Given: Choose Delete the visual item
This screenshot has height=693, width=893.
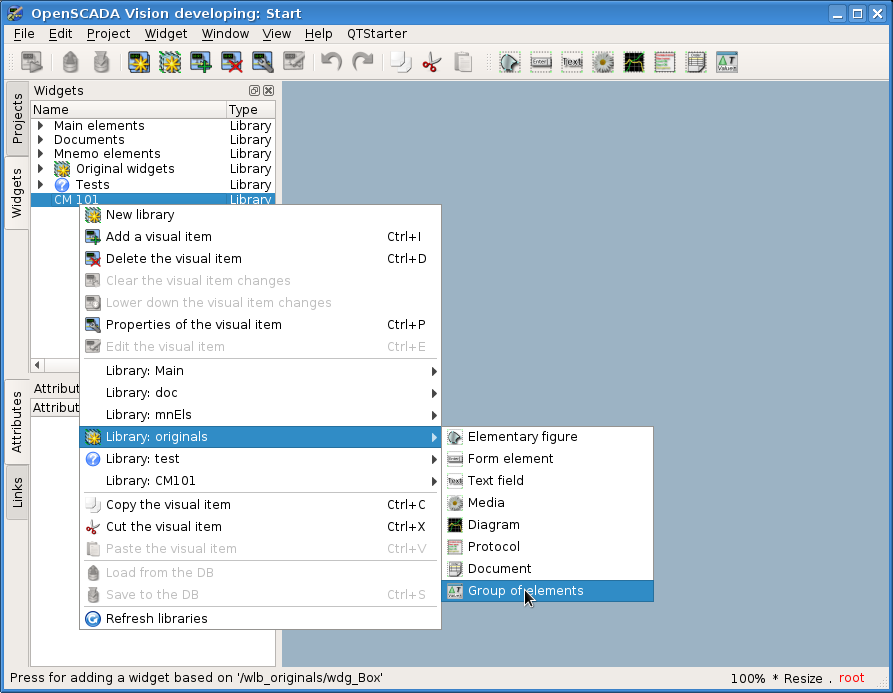Looking at the screenshot, I should pos(261,259).
